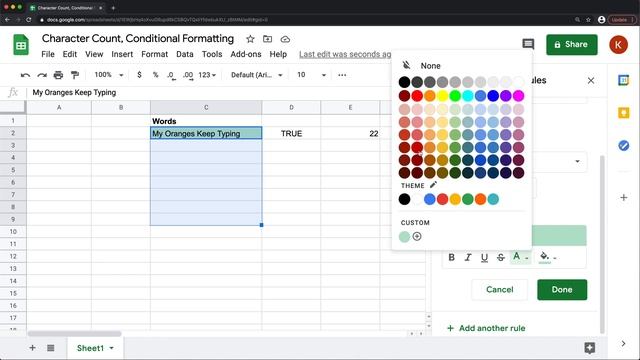
Task: Pick the bright yellow swatch
Action: pos(442,96)
